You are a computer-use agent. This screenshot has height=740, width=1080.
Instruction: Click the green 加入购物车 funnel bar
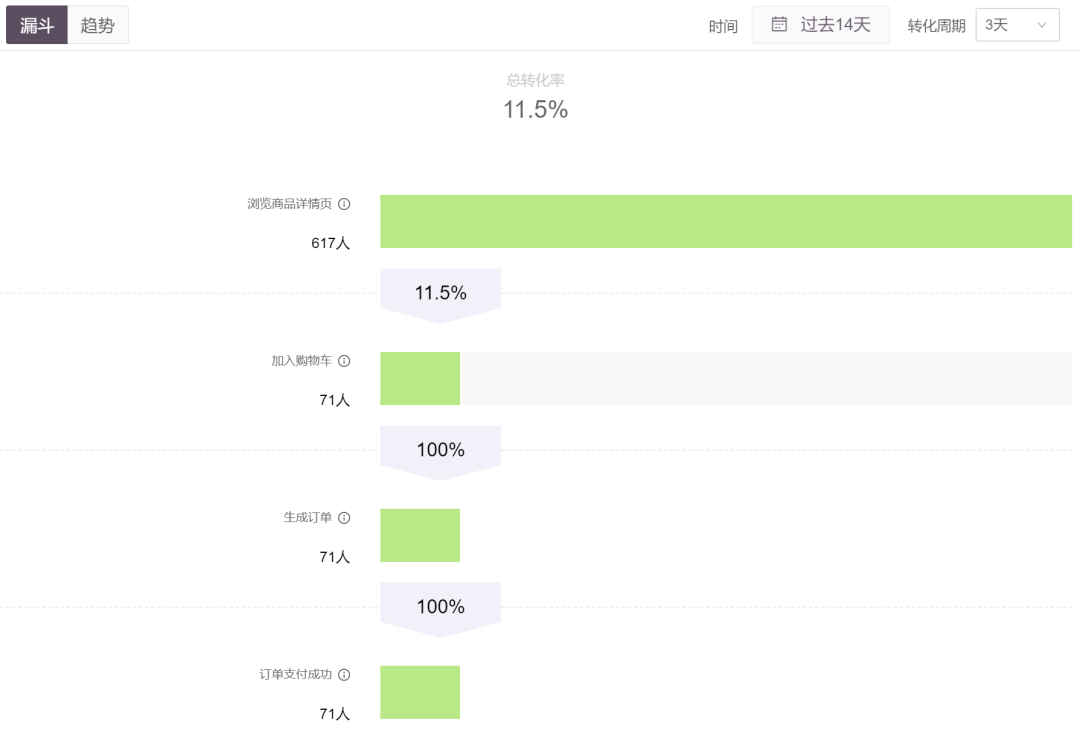pos(420,378)
